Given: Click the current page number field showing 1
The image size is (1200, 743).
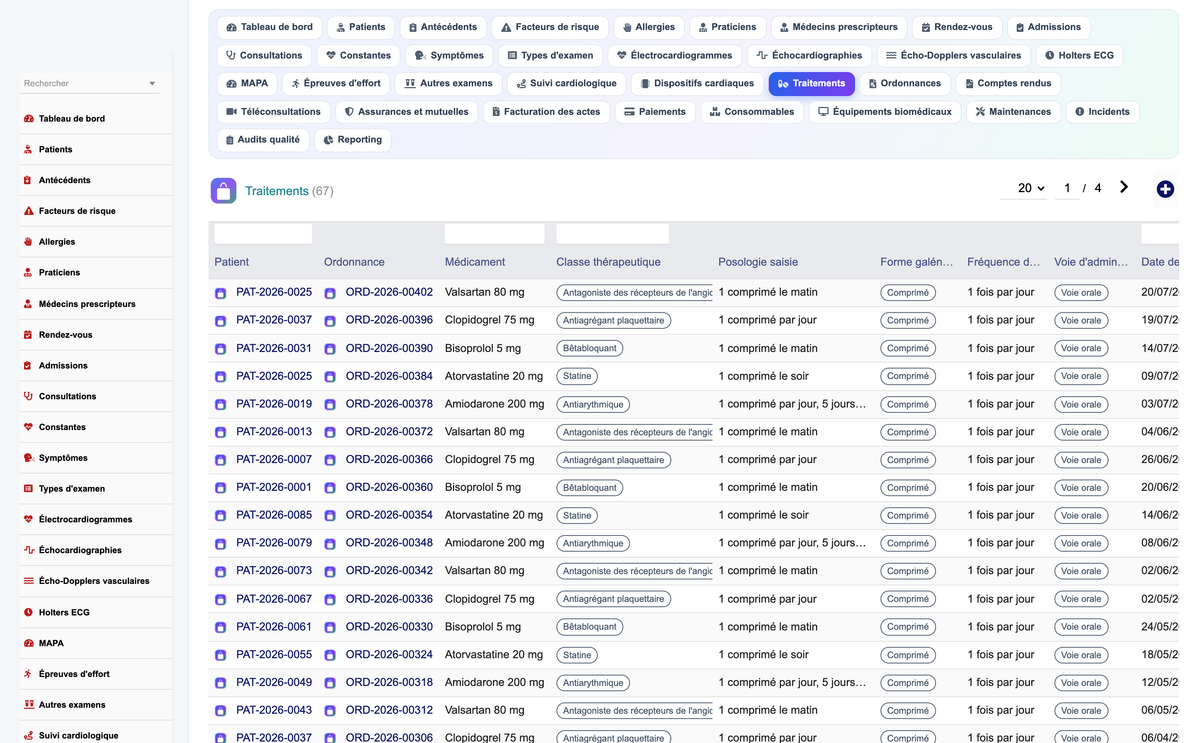Looking at the screenshot, I should tap(1067, 188).
